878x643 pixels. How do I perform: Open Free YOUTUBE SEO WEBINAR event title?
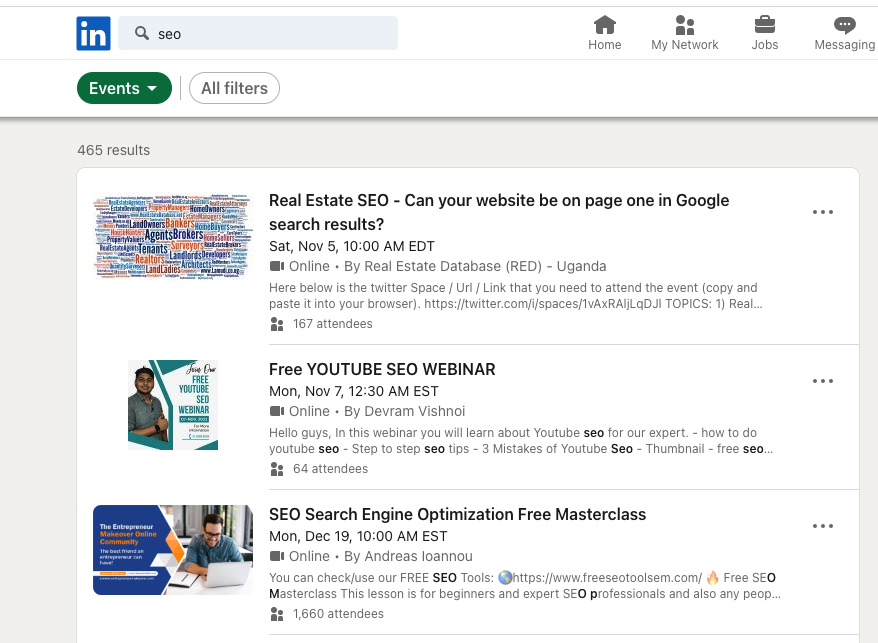382,369
